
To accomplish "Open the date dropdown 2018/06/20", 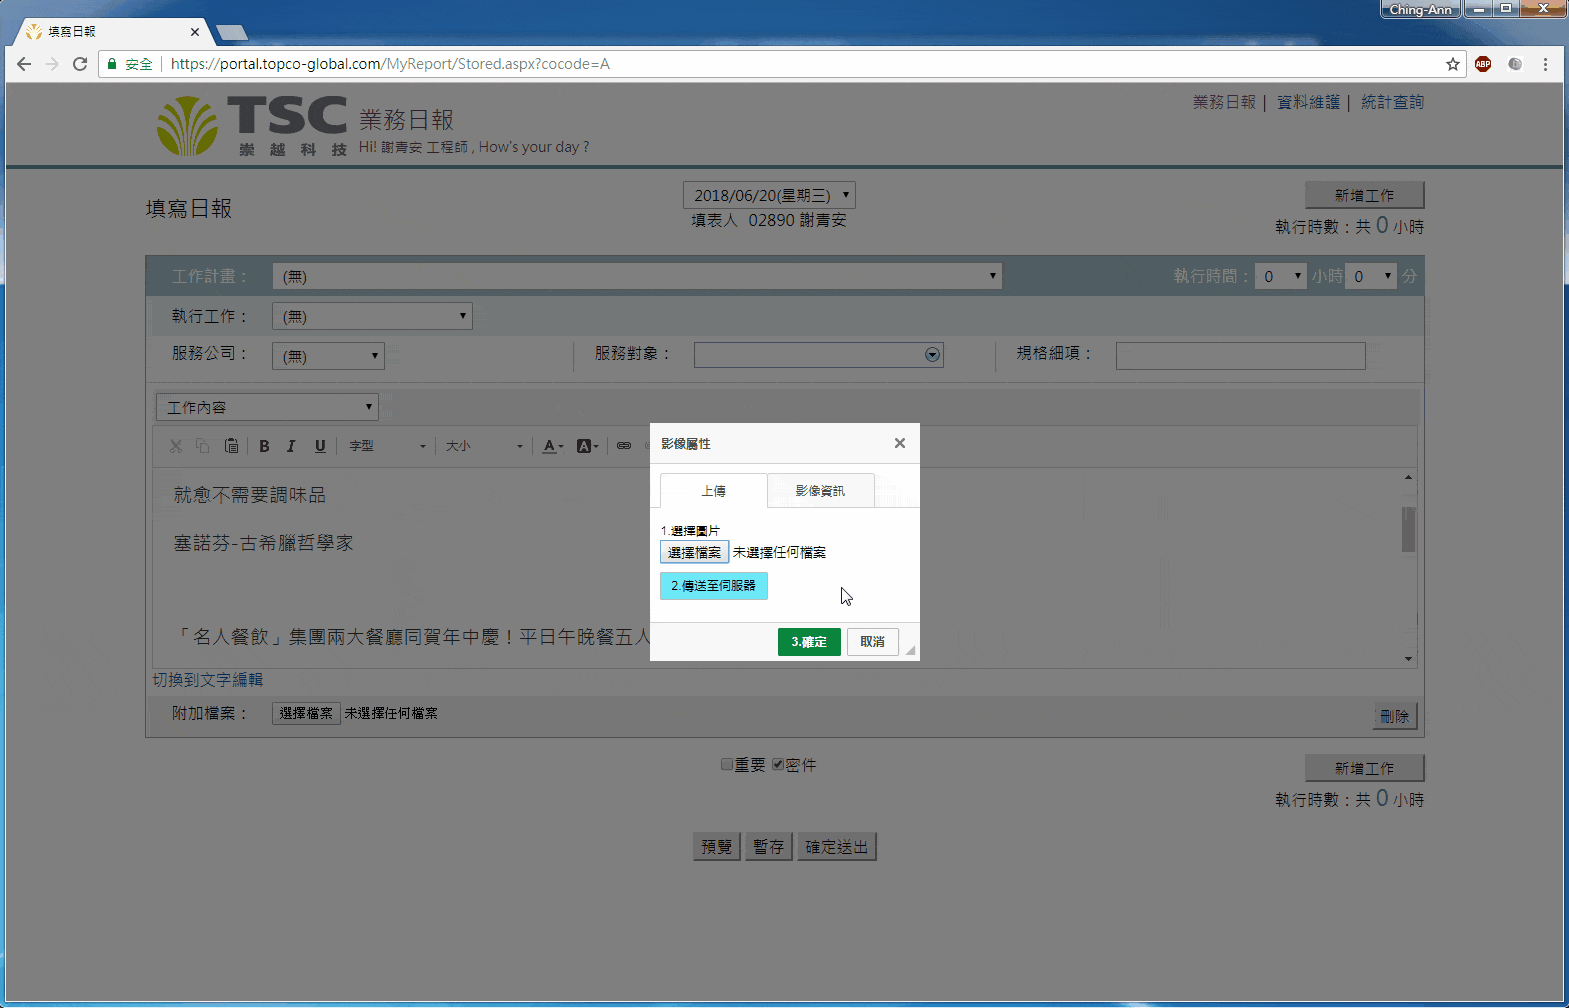I will [x=769, y=195].
